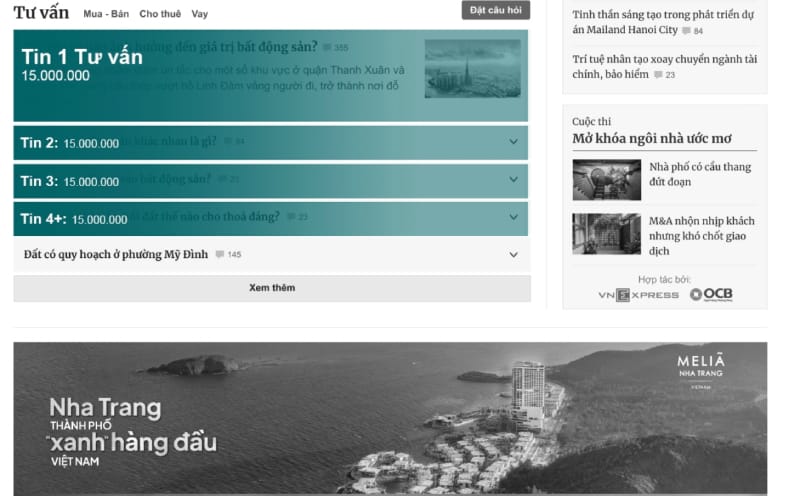
Task: Click the Meliá Nha Trang logo in banner
Action: point(701,370)
